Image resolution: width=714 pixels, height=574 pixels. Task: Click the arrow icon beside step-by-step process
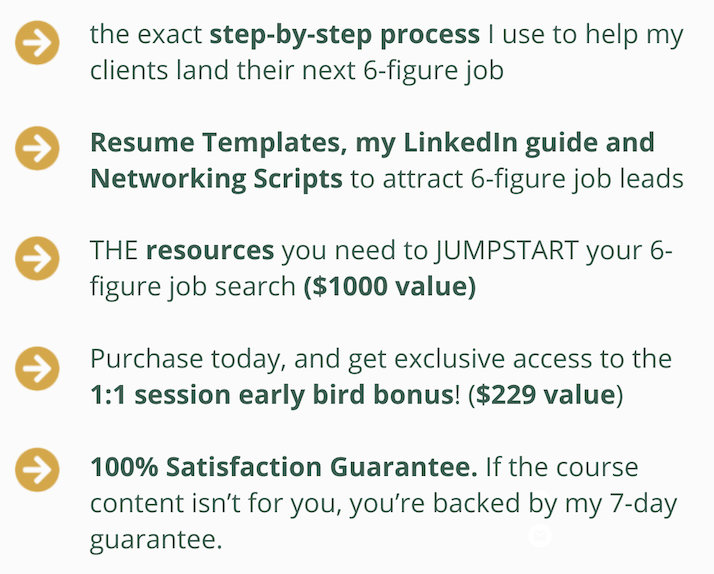coord(37,42)
